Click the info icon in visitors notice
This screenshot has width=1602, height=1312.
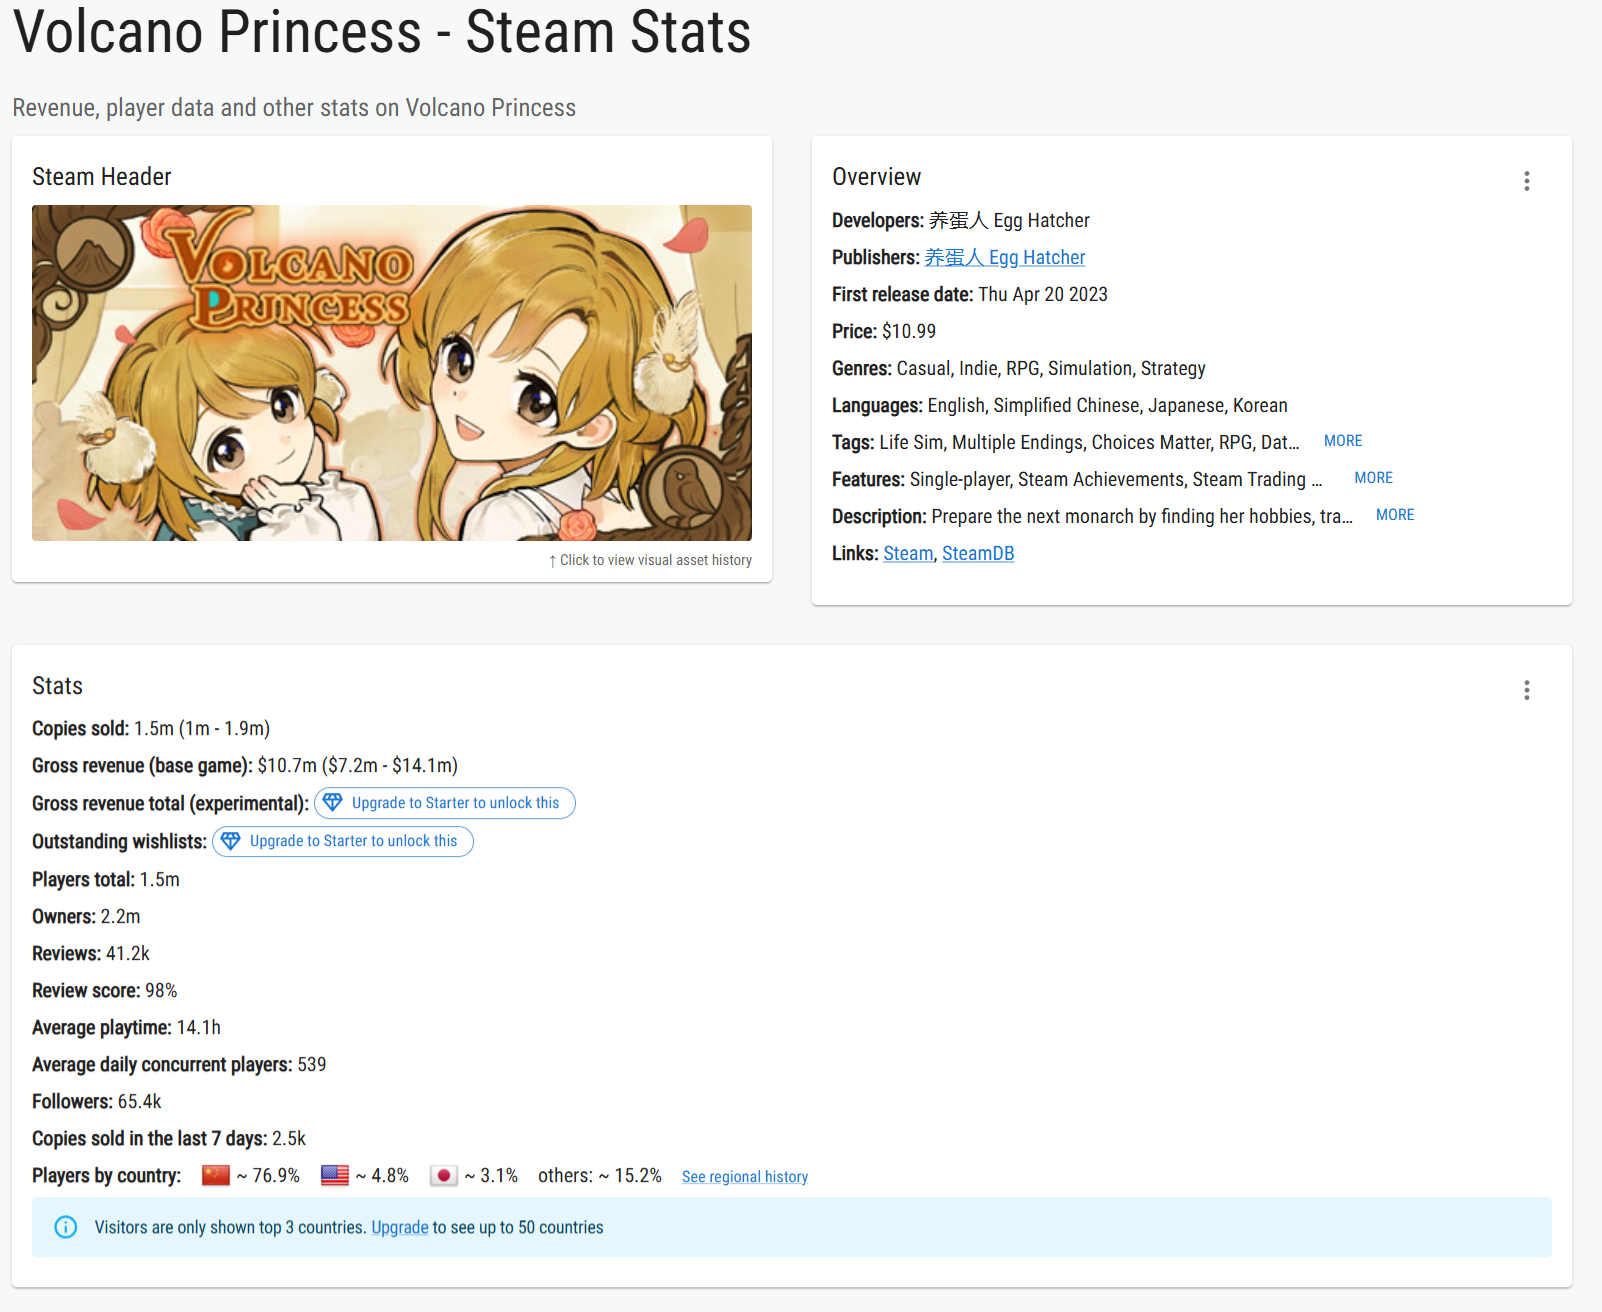point(66,1227)
